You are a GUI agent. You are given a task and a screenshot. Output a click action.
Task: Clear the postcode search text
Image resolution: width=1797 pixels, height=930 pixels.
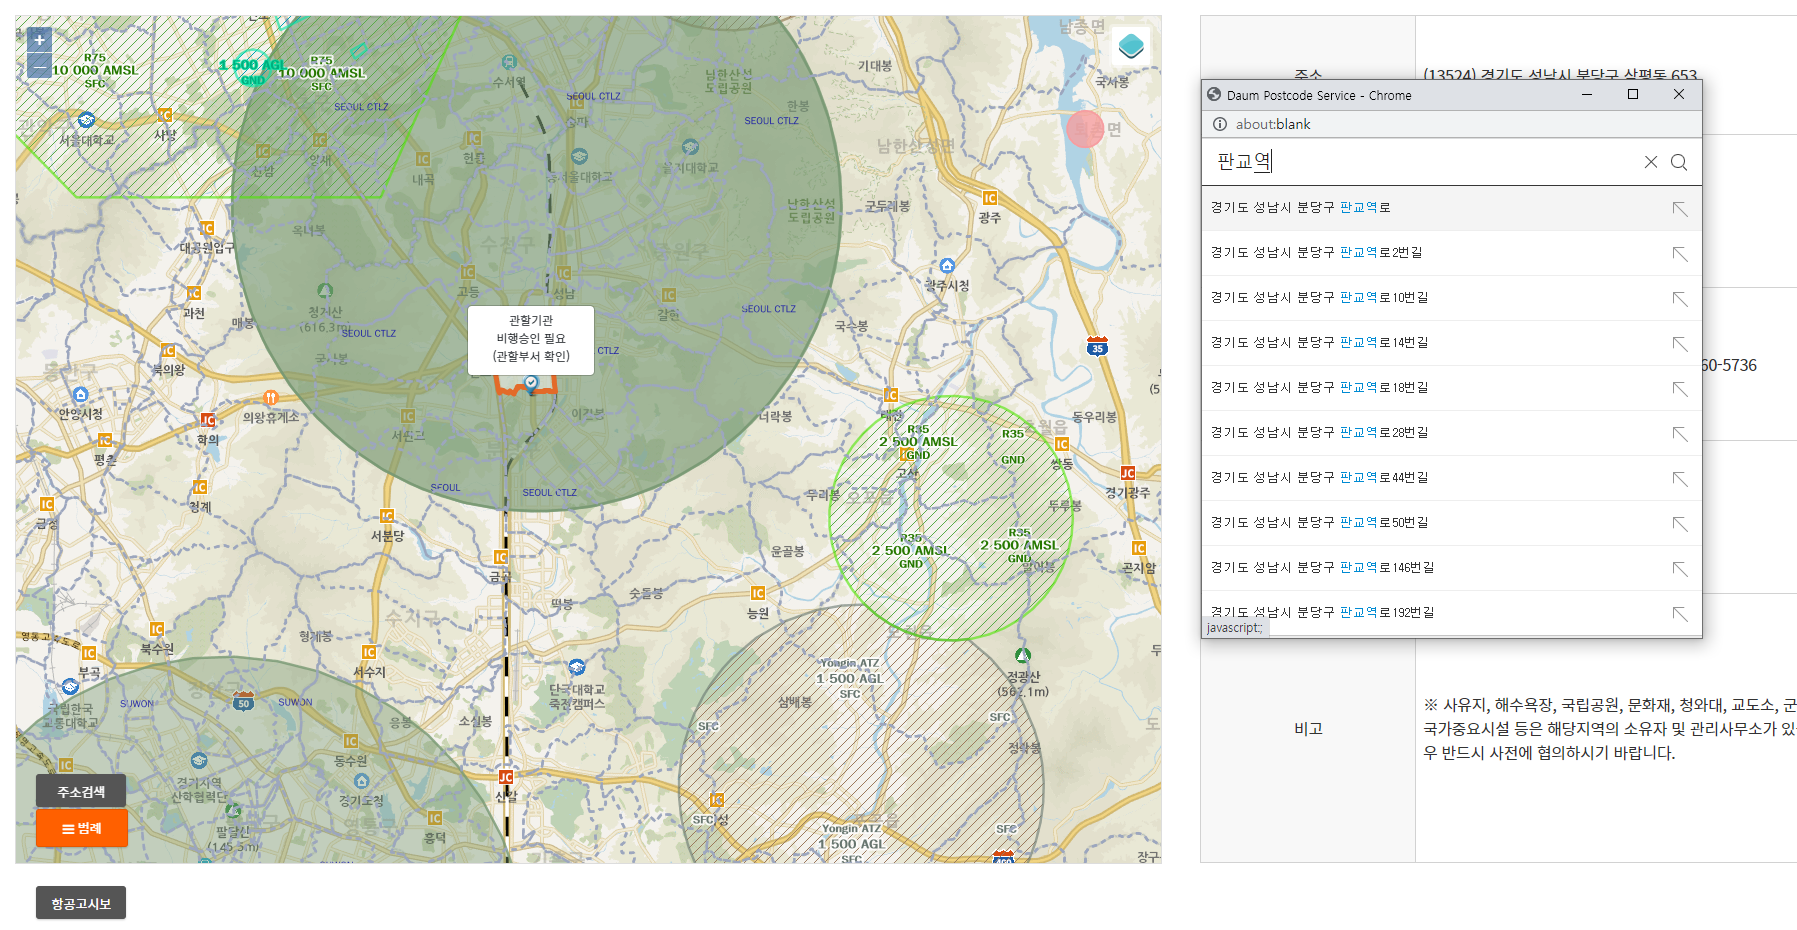tap(1651, 162)
